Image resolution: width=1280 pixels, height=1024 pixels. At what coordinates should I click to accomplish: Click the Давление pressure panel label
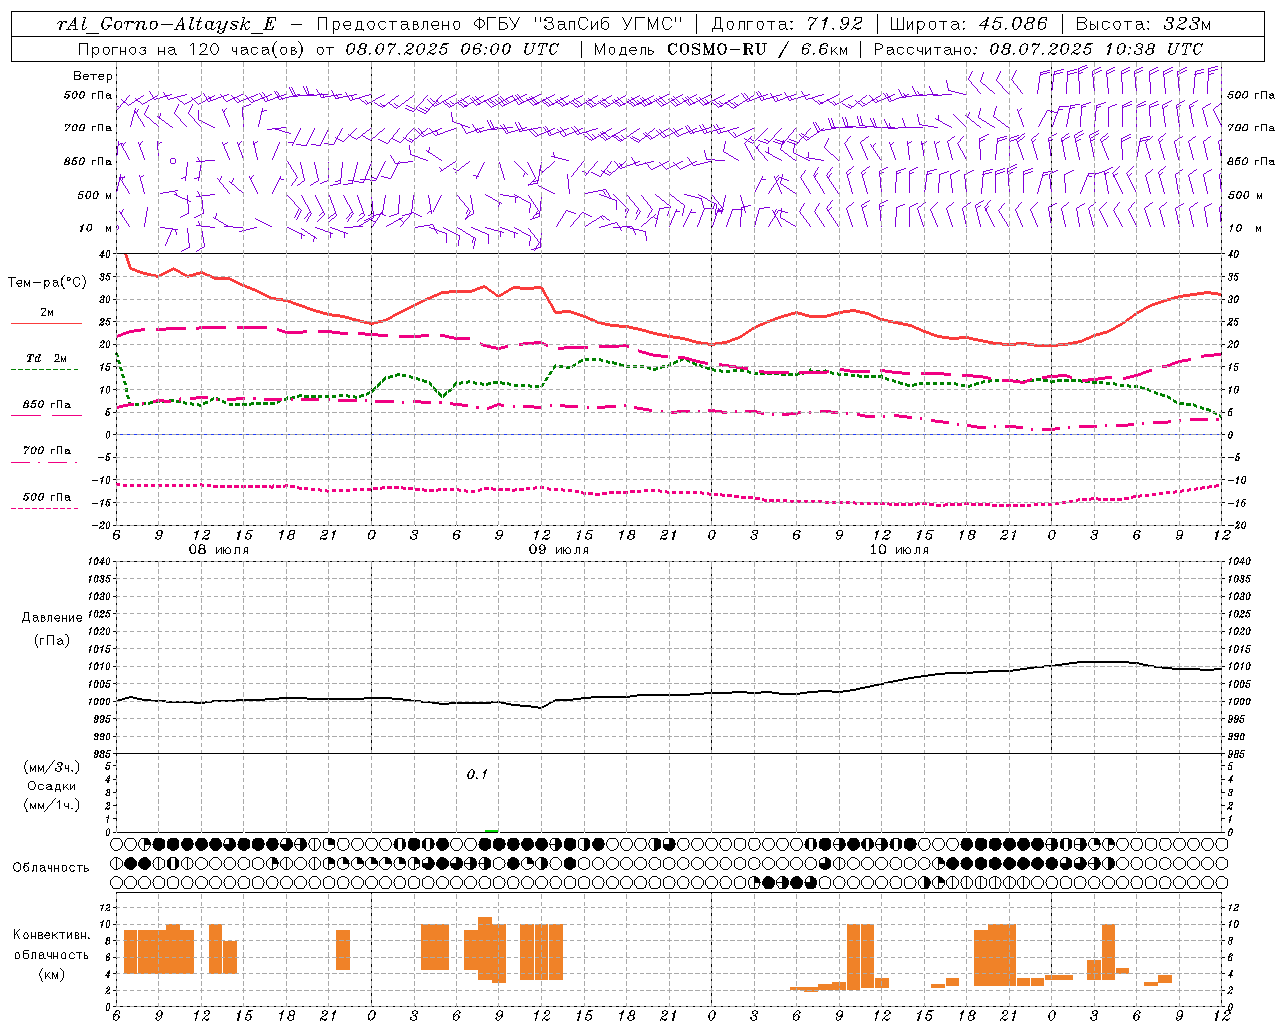coord(50,618)
